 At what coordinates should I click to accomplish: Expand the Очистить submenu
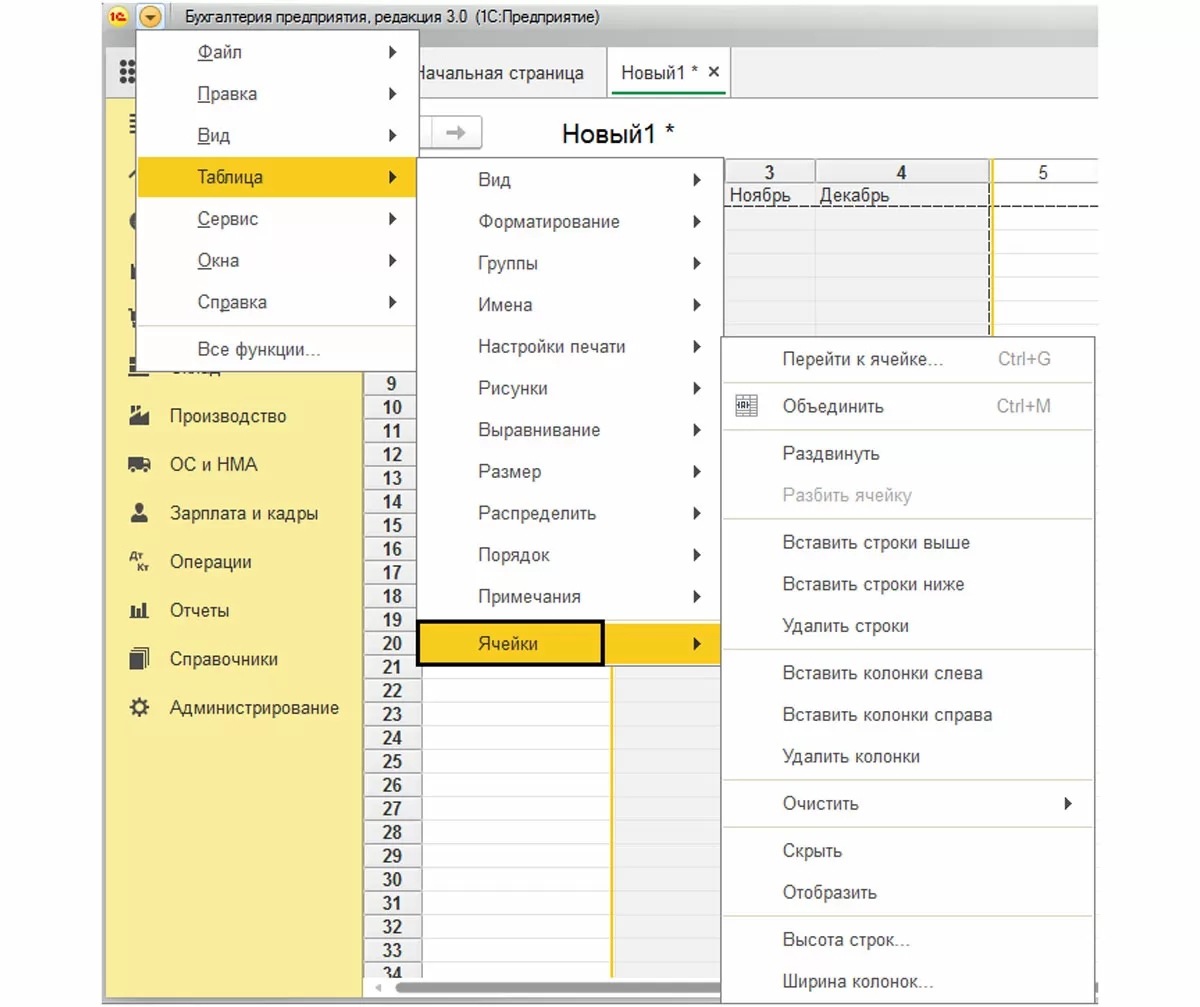909,804
